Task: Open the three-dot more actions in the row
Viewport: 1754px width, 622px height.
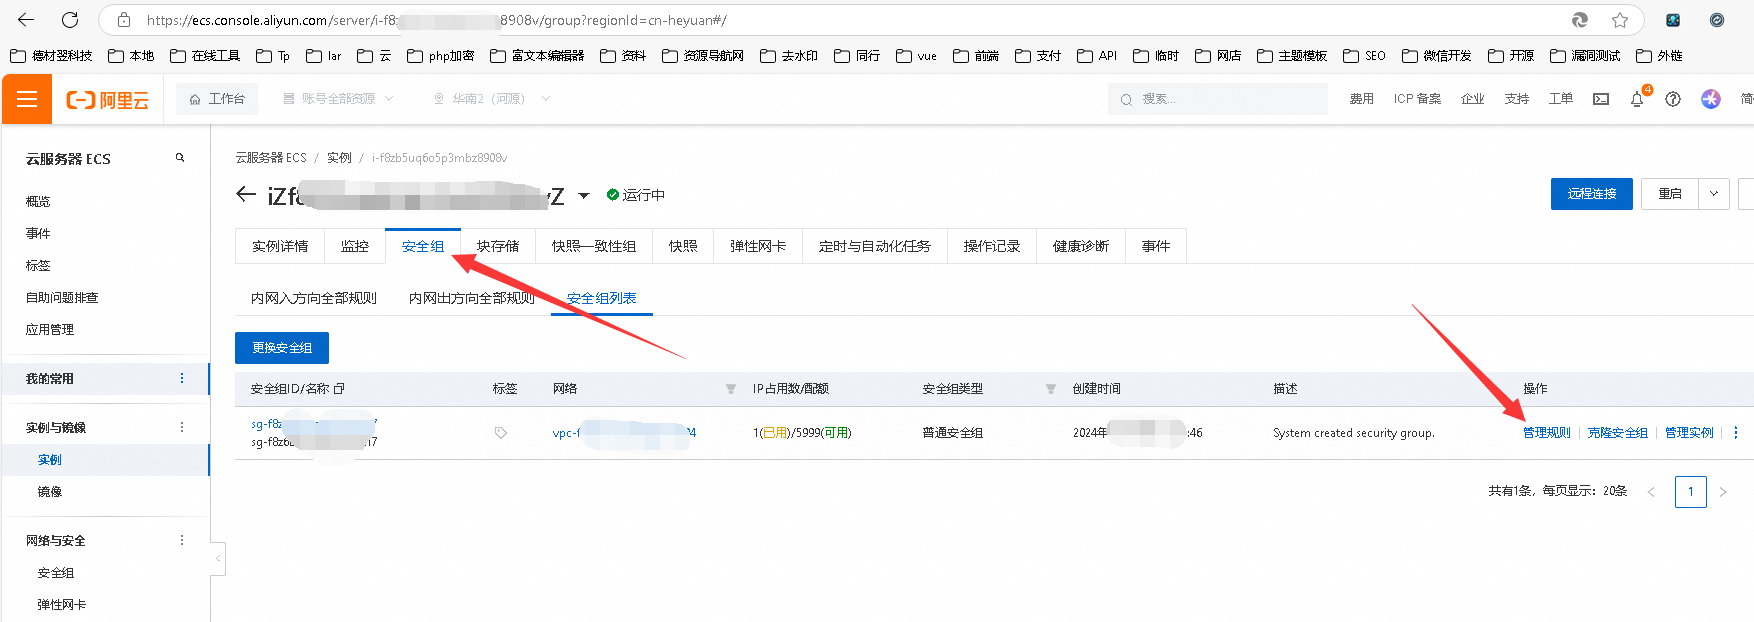Action: point(1736,433)
